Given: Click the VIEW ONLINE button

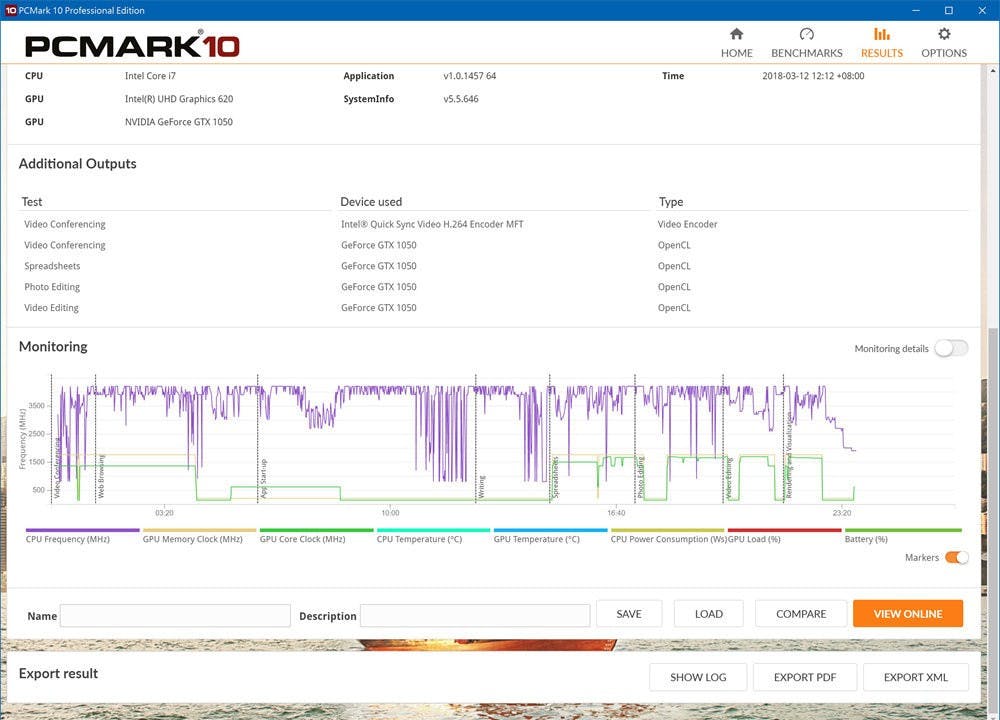Looking at the screenshot, I should [908, 613].
